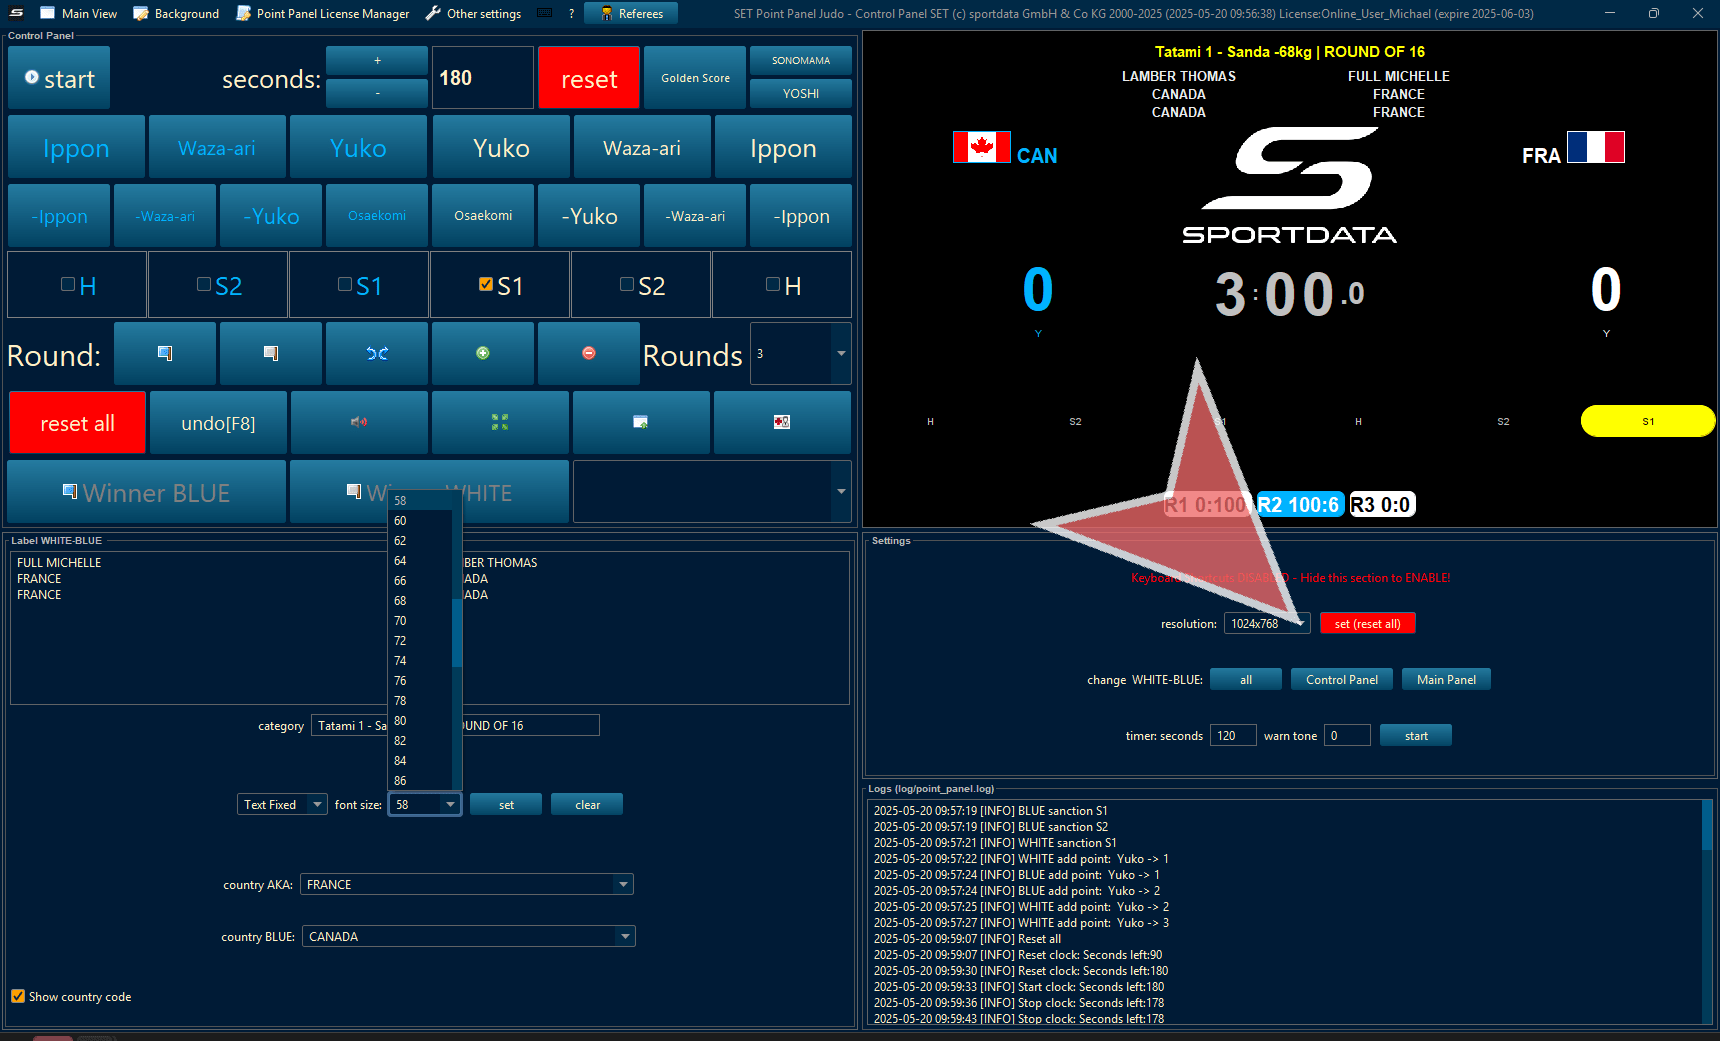Click the window upload icon button
The height and width of the screenshot is (1041, 1730).
pos(641,422)
